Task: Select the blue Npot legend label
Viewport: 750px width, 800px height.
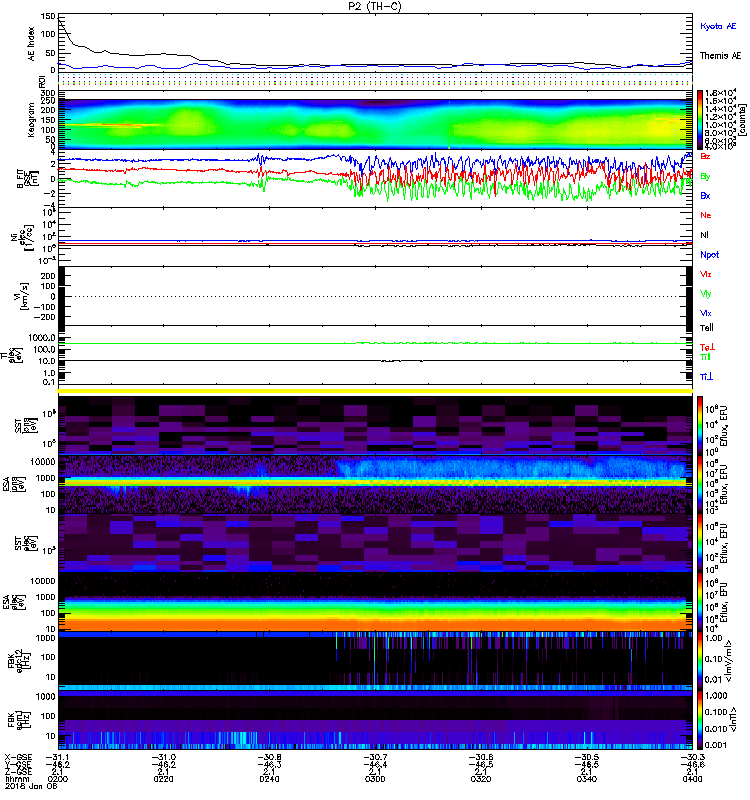Action: pos(710,255)
